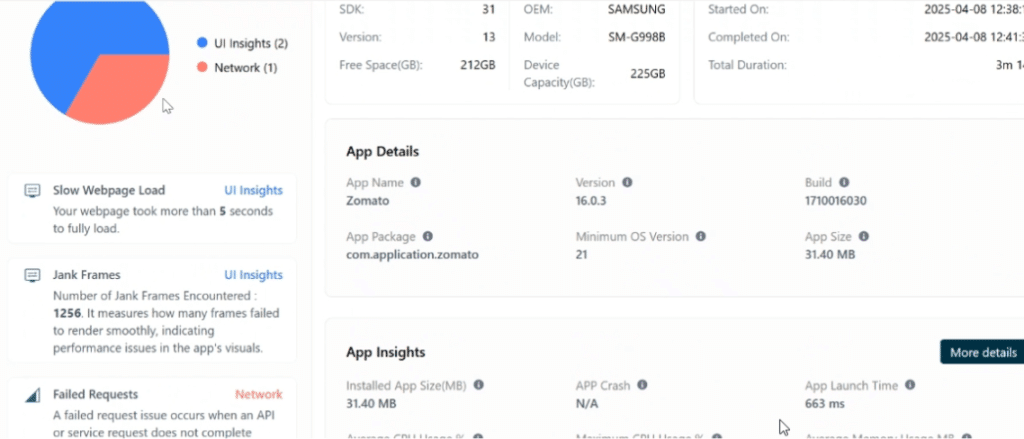Click the App Launch Time value 663 ms
Viewport: 1024px width, 439px height.
825,404
